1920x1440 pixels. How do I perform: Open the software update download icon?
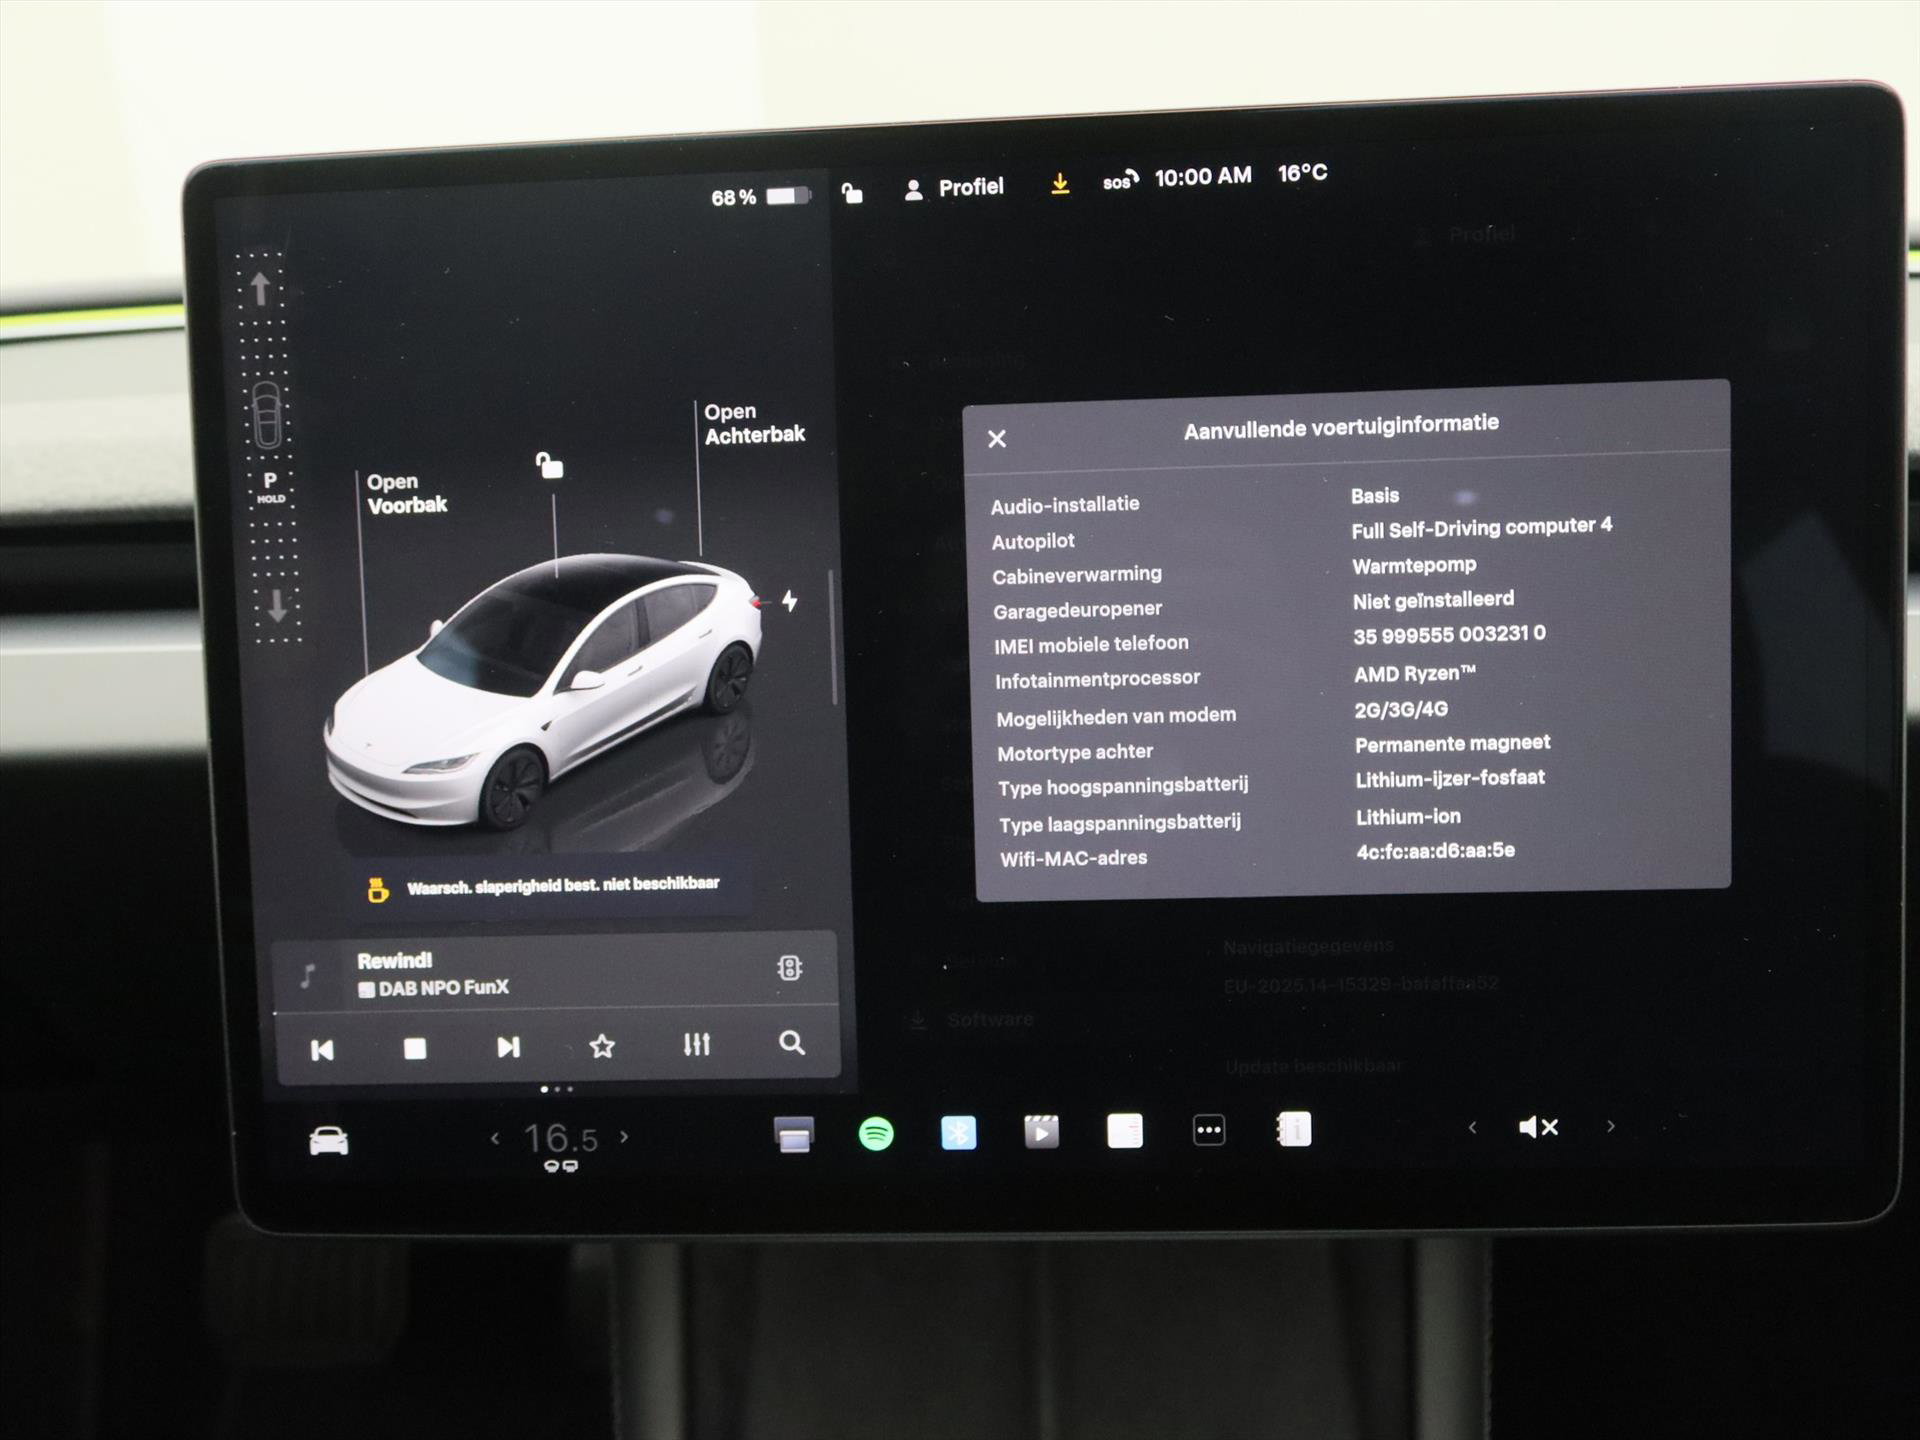pos(1060,184)
